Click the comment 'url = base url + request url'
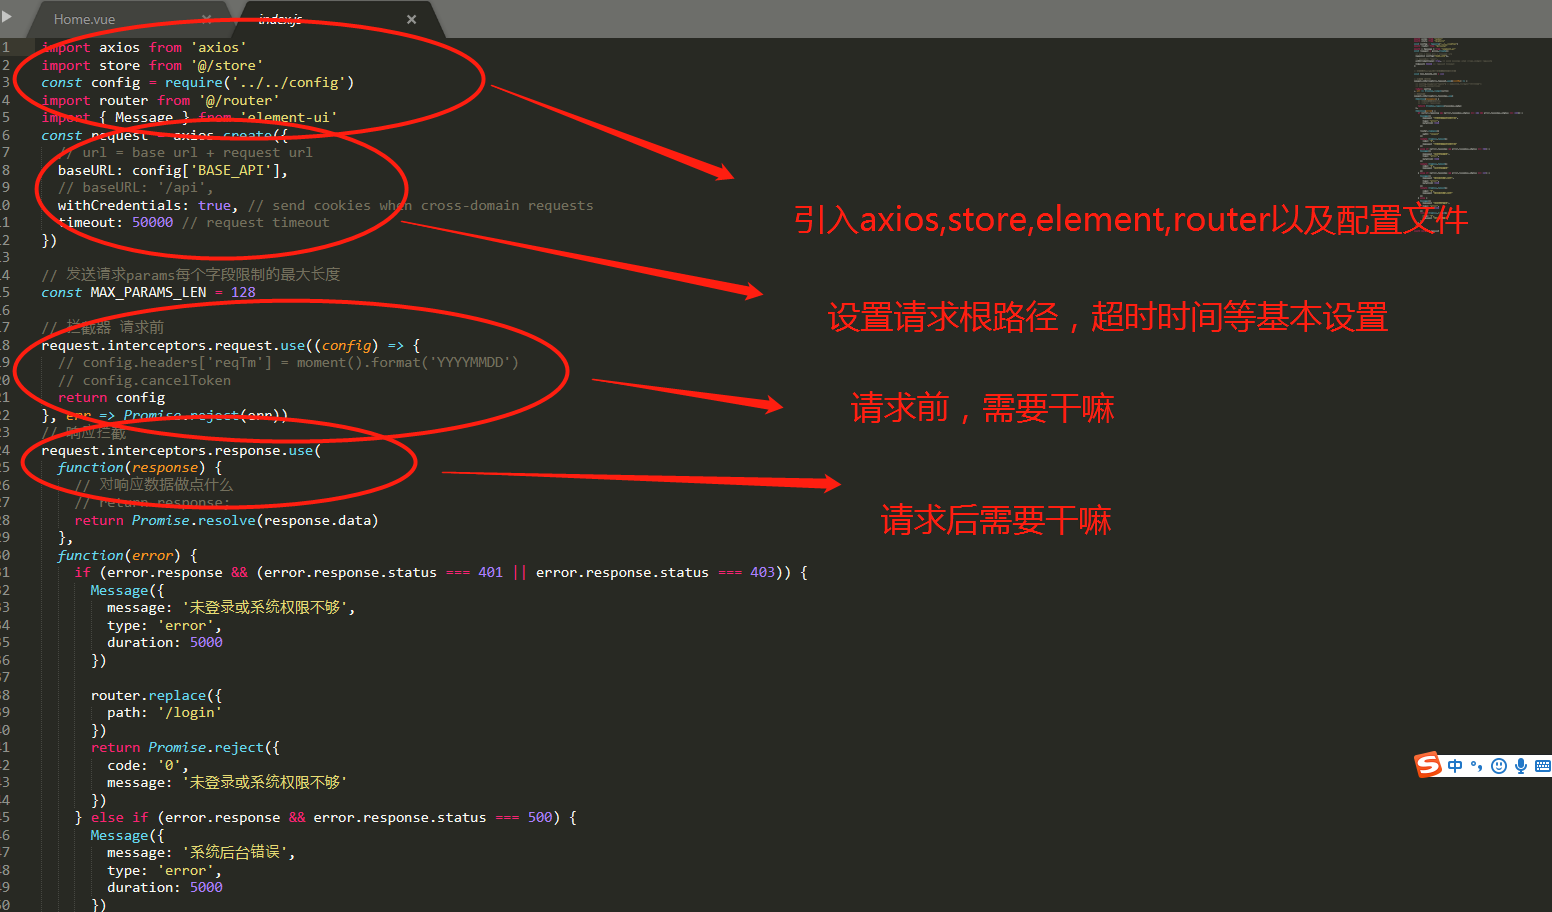The width and height of the screenshot is (1552, 912). pyautogui.click(x=185, y=152)
